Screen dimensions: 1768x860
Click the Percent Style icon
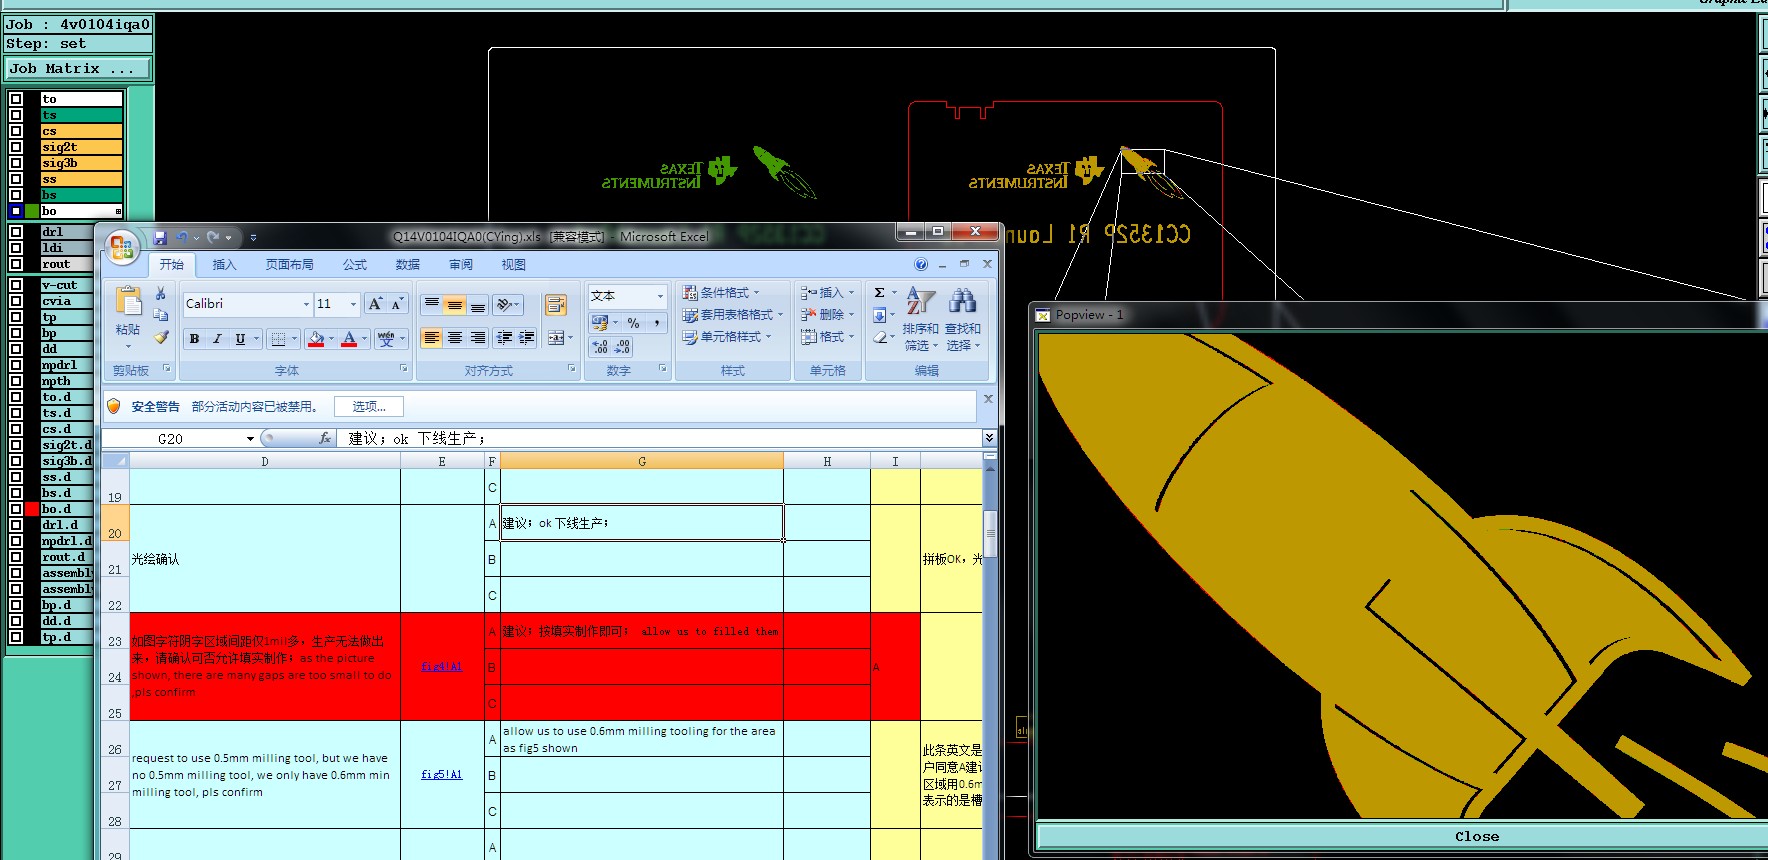[633, 322]
